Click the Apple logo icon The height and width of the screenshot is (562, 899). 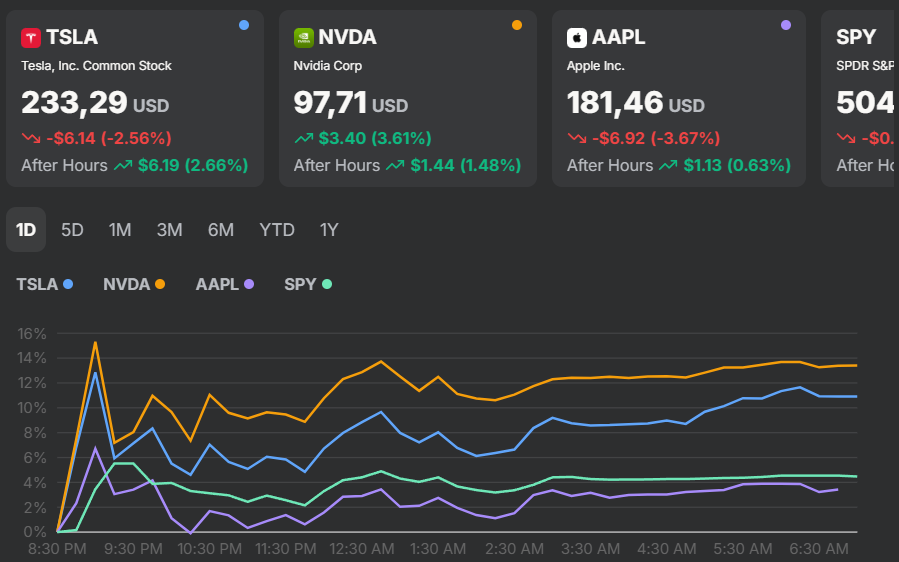pyautogui.click(x=577, y=38)
